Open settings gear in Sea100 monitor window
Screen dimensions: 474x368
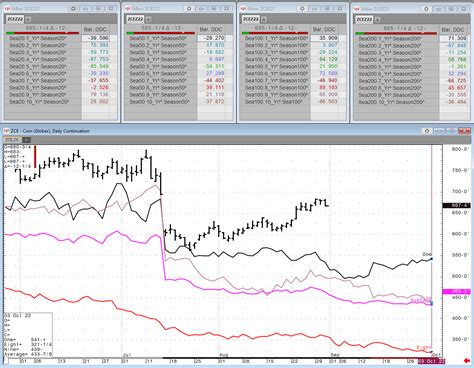pos(302,9)
